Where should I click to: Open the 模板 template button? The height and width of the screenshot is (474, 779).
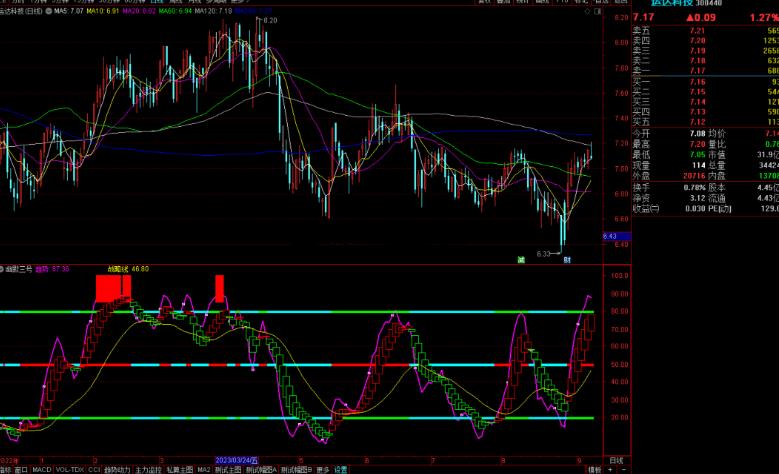(x=595, y=470)
